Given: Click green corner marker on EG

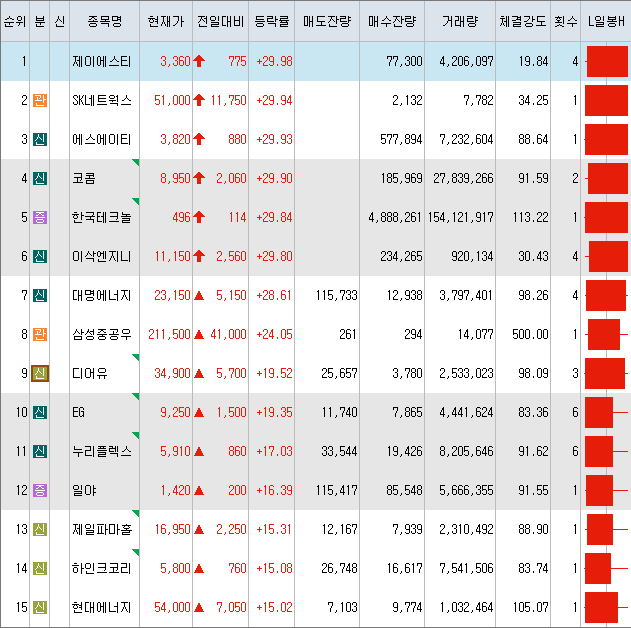Looking at the screenshot, I should [x=136, y=396].
